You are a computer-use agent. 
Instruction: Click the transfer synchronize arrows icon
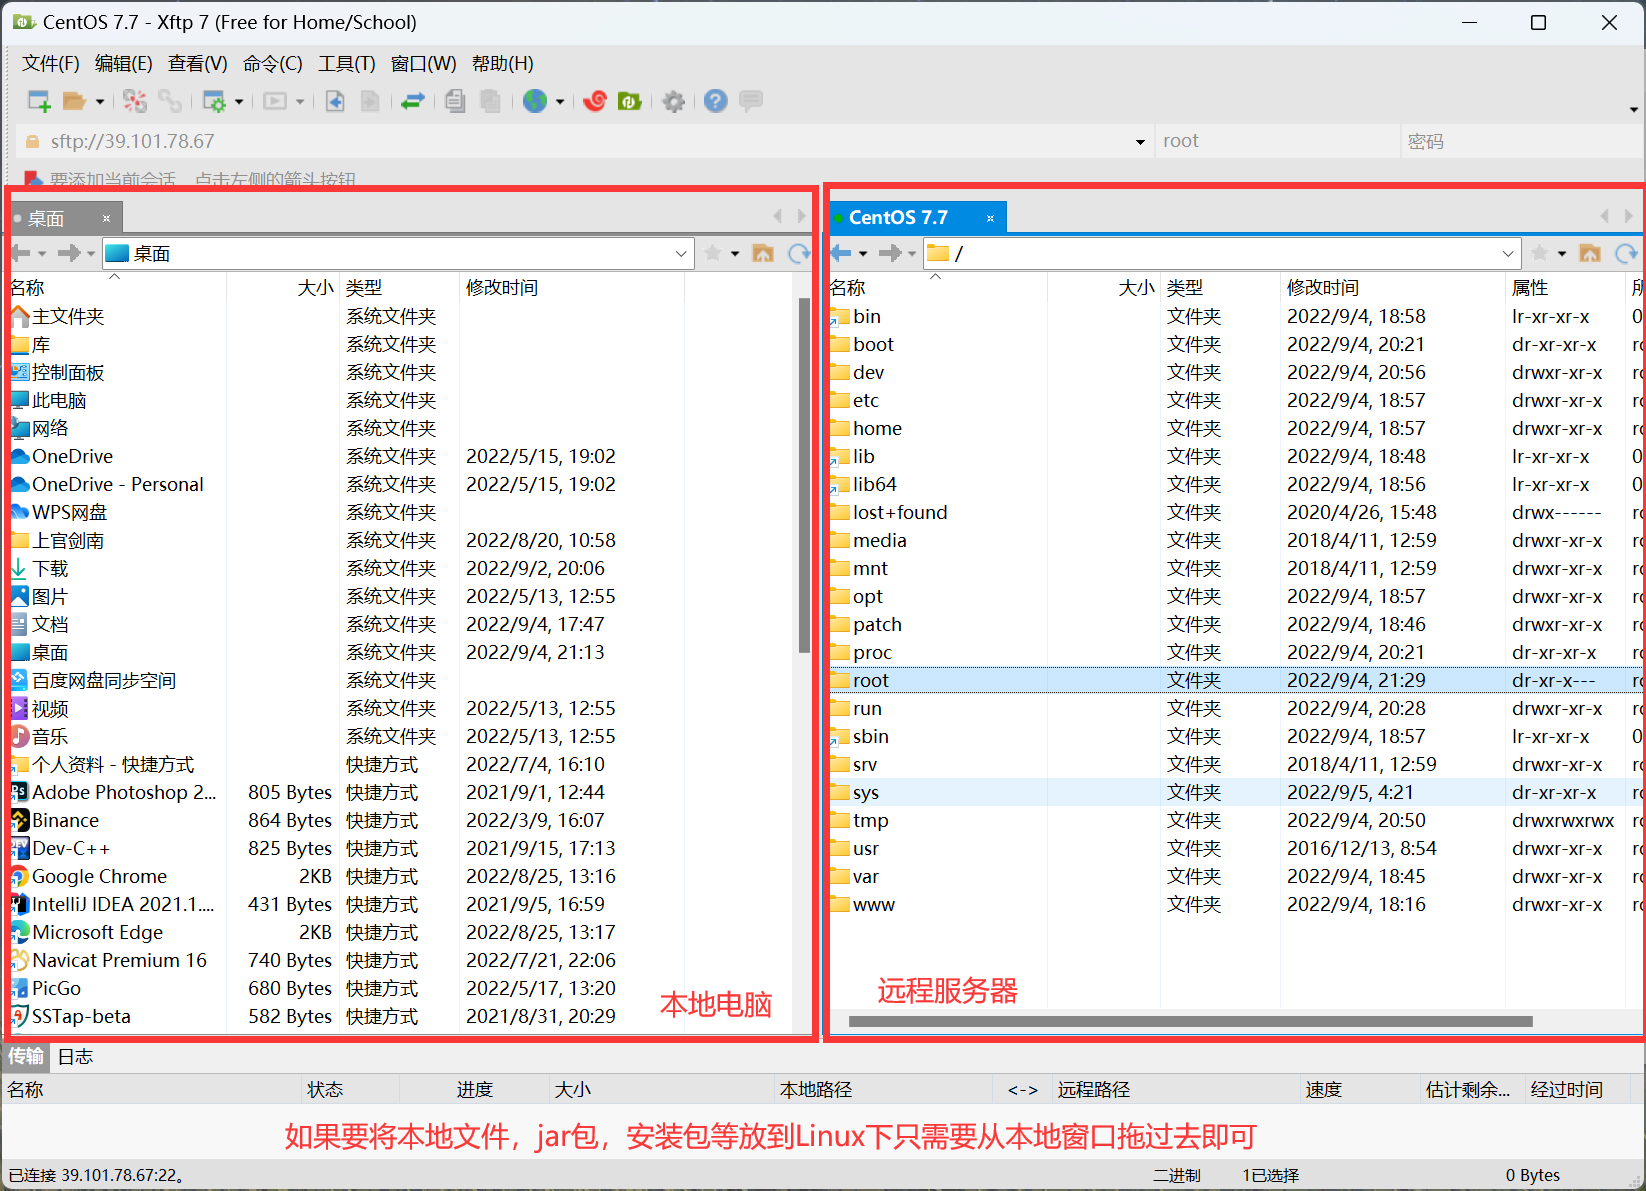[413, 101]
